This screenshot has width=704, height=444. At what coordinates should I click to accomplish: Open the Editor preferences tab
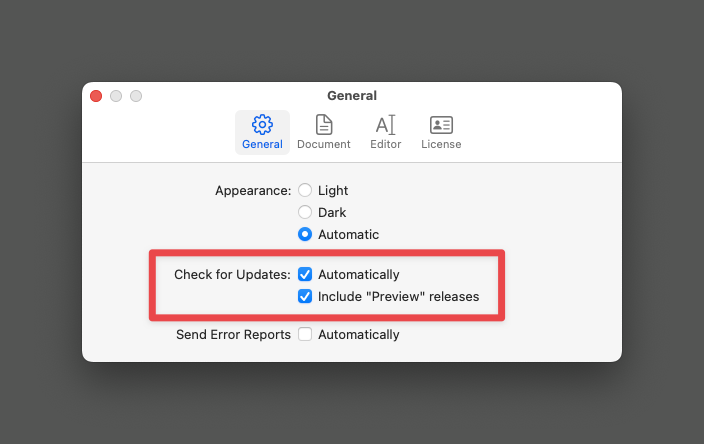tap(386, 132)
